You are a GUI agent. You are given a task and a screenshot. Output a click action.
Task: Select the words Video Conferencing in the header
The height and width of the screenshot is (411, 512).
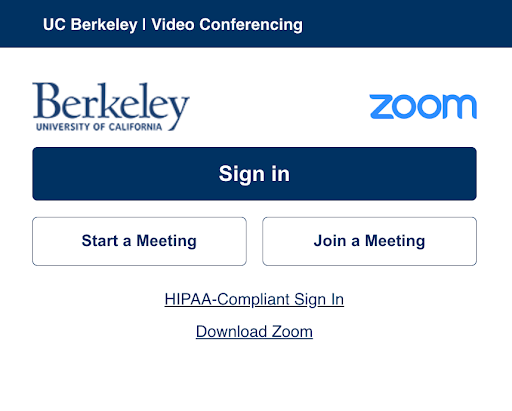tap(227, 25)
